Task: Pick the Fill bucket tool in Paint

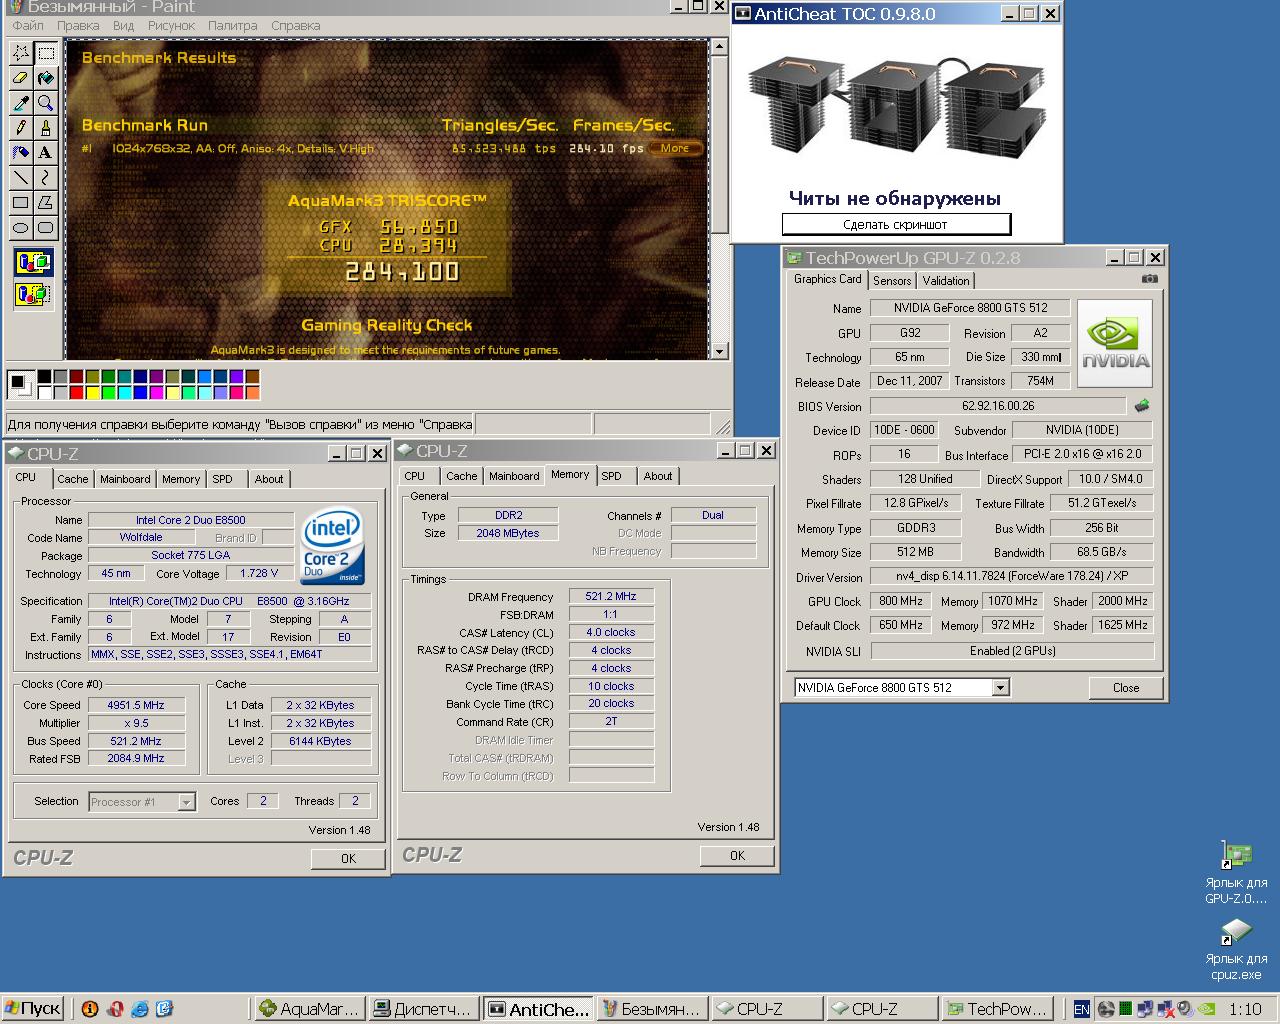Action: (45, 78)
